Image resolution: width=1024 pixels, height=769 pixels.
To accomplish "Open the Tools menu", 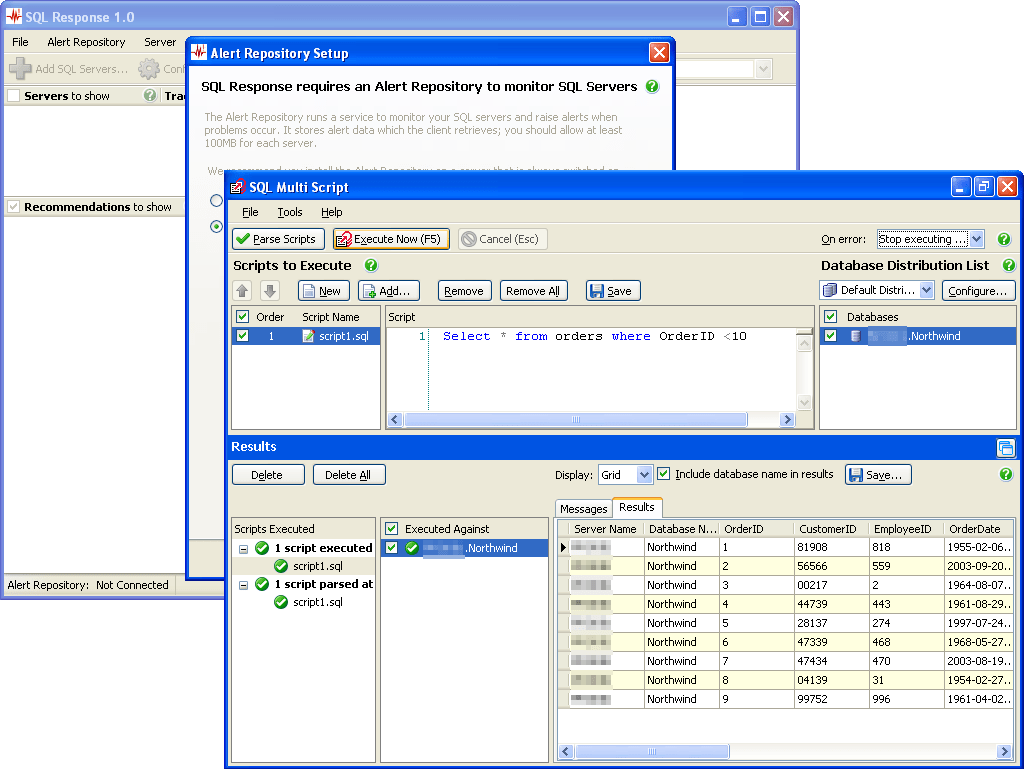I will click(x=290, y=212).
